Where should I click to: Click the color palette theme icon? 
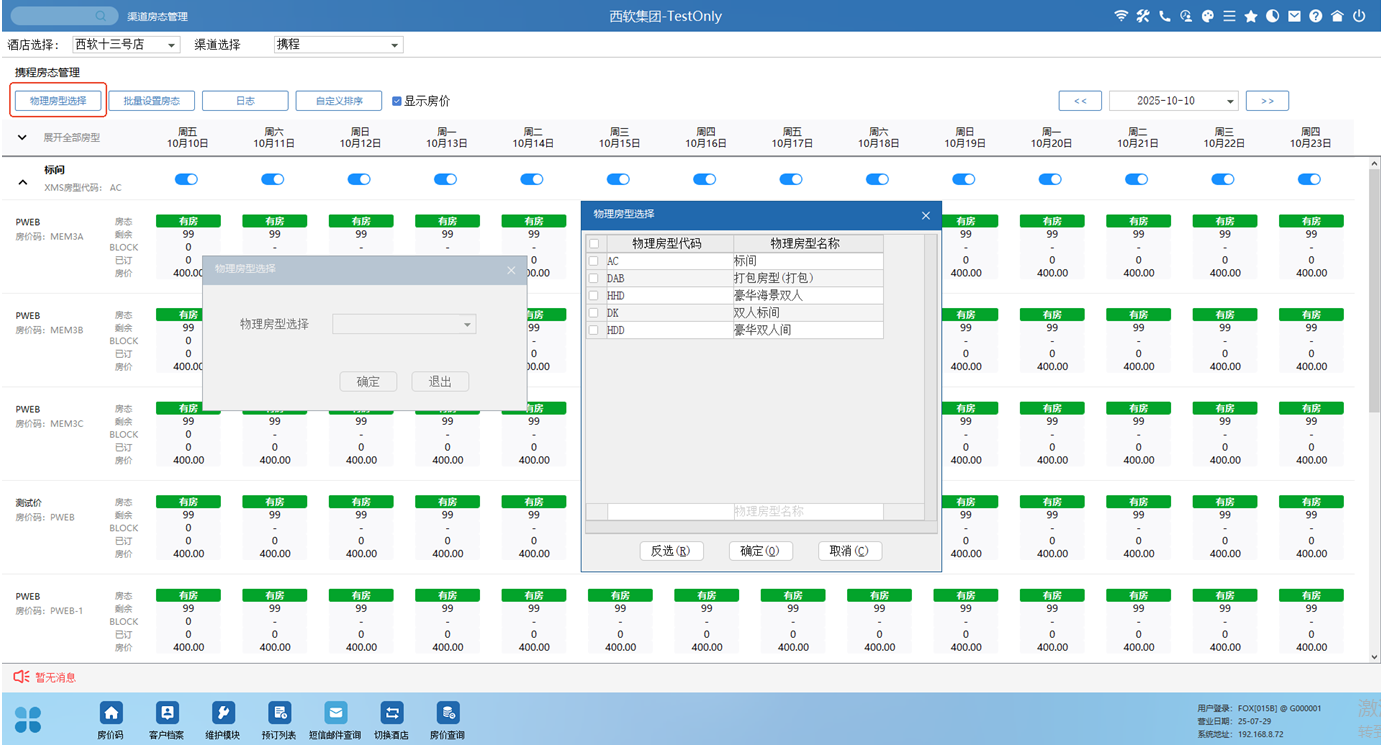click(1207, 16)
